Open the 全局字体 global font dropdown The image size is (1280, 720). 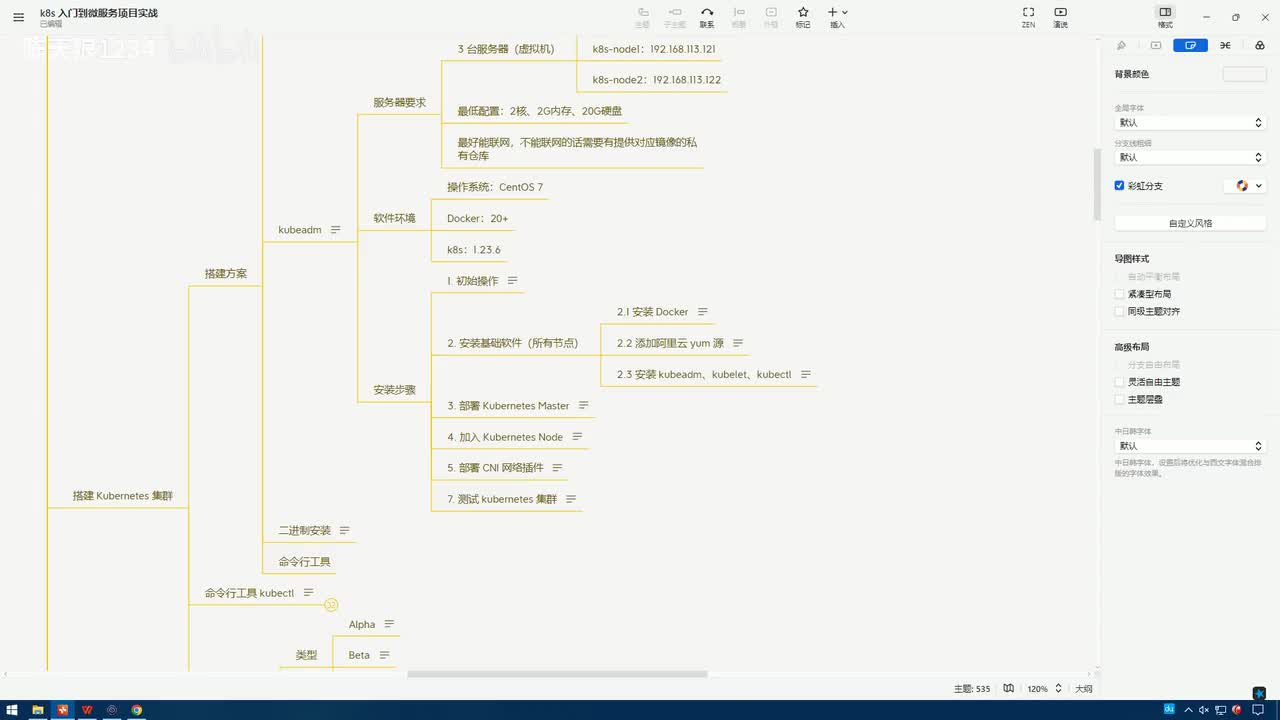pyautogui.click(x=1190, y=122)
